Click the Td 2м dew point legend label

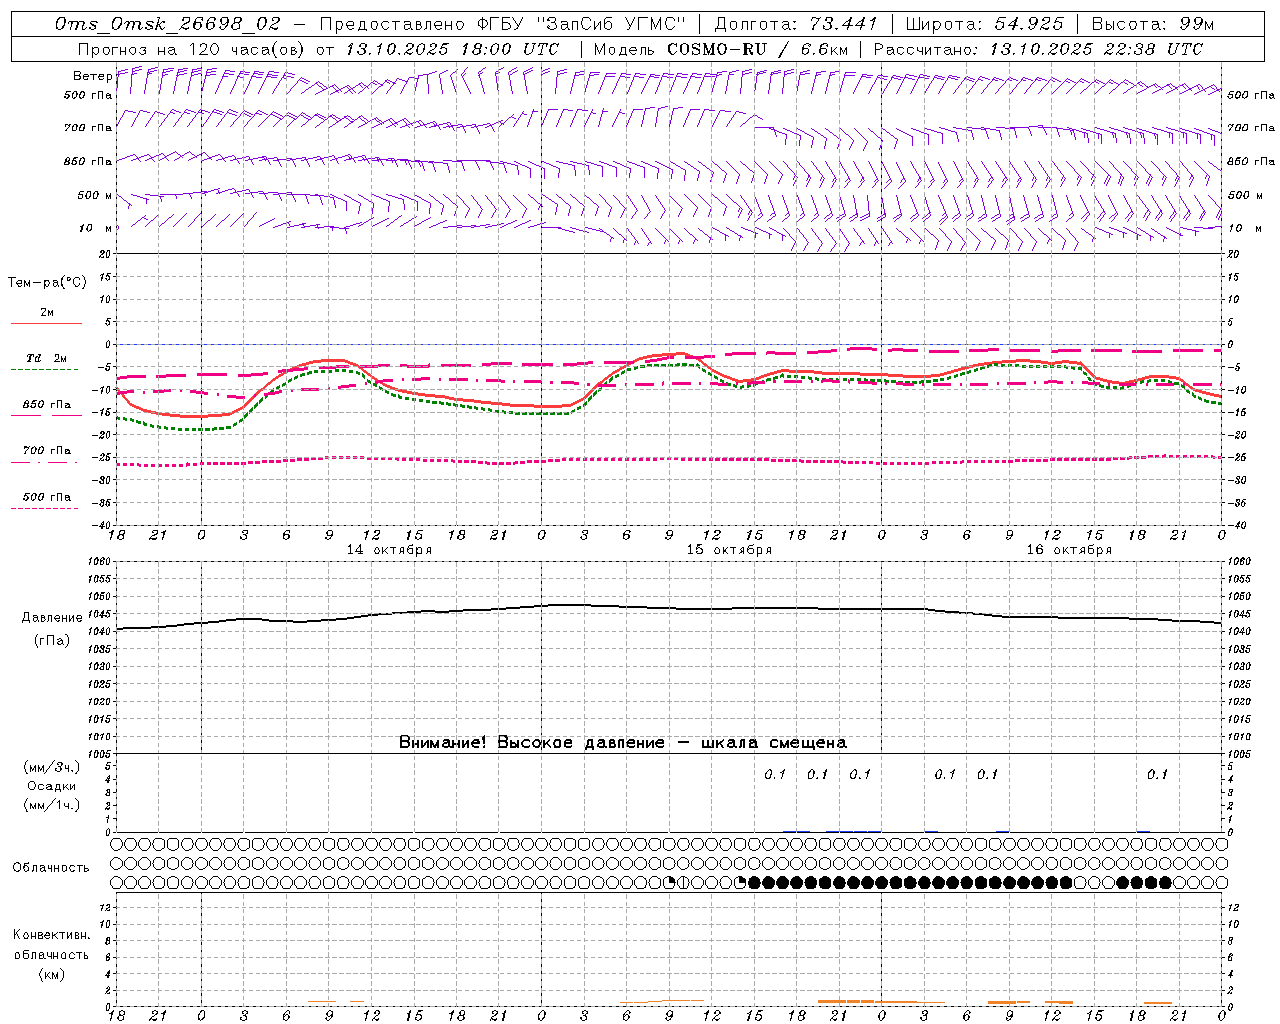pyautogui.click(x=47, y=358)
